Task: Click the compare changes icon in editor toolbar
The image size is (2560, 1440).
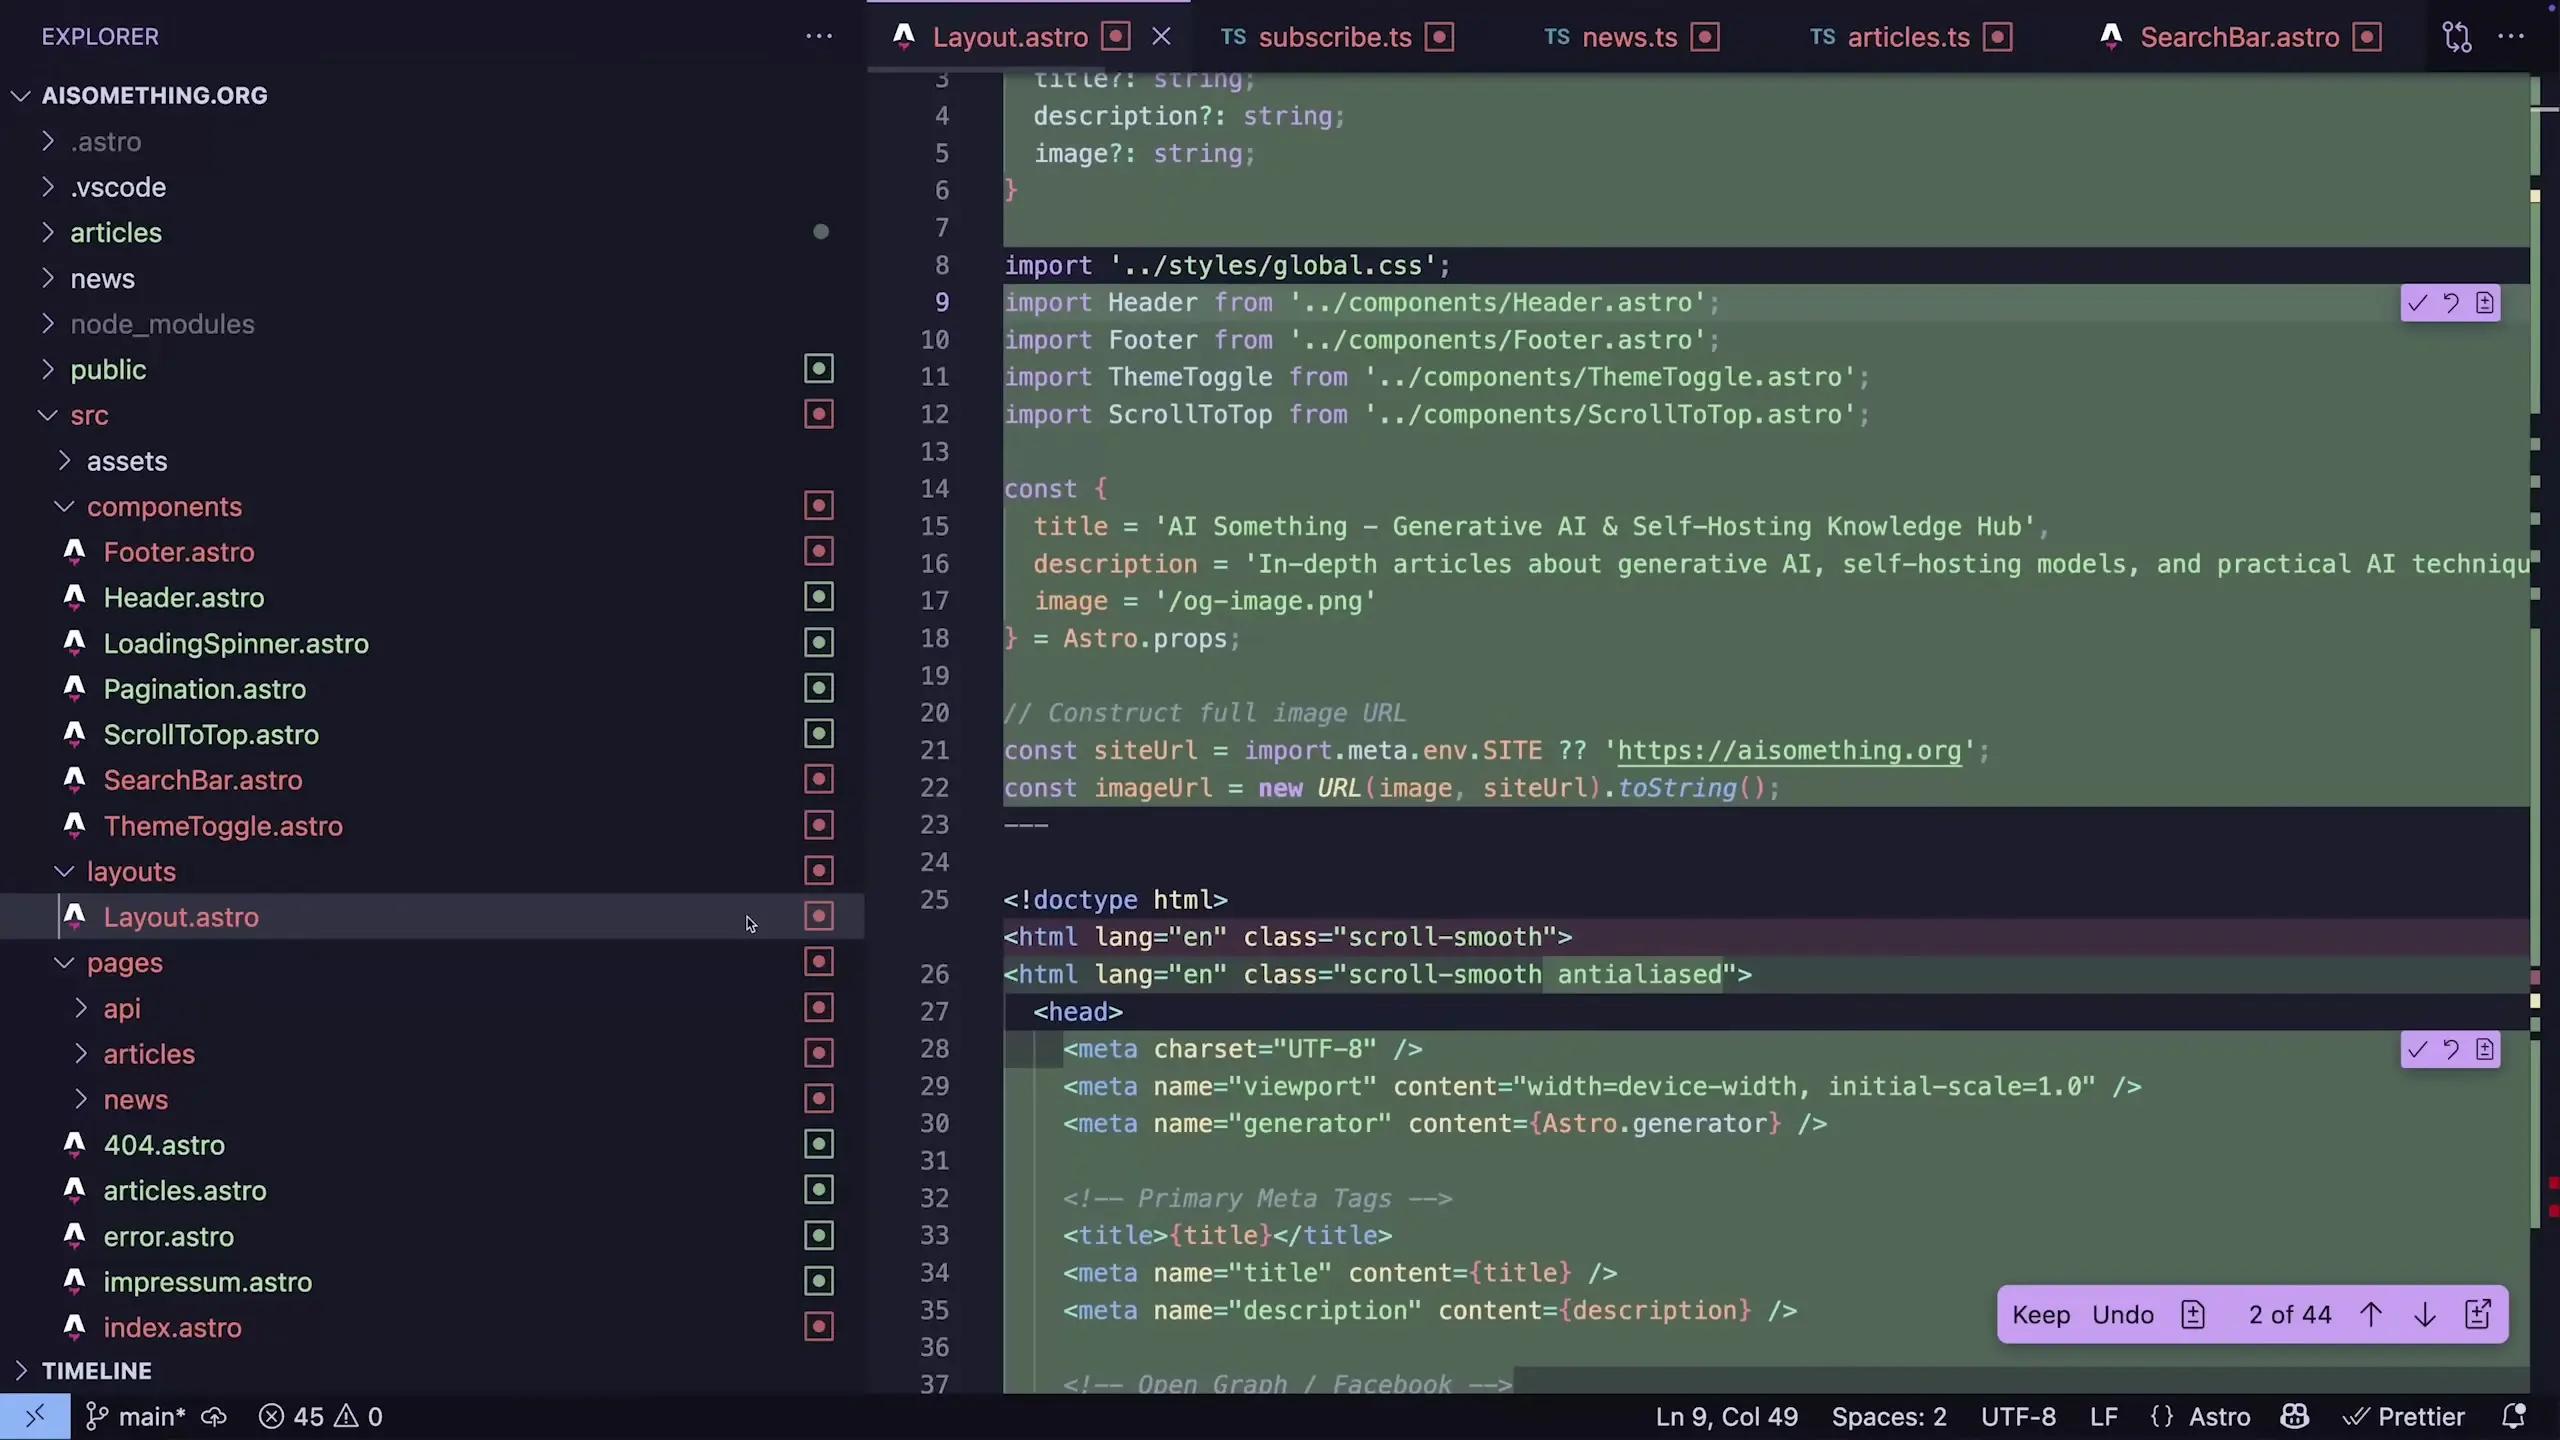Action: (x=2457, y=37)
